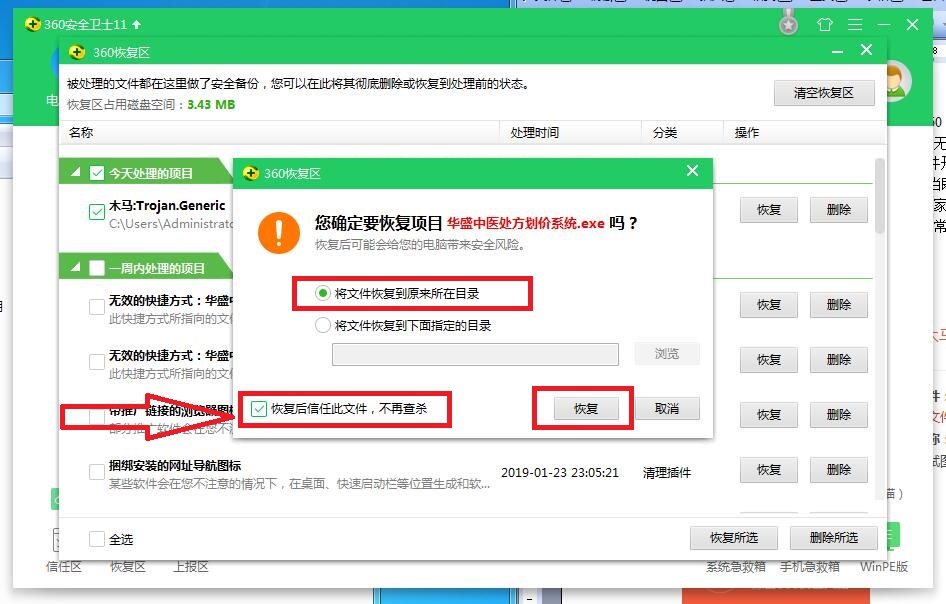Click the 清空恢复区 button

(824, 93)
